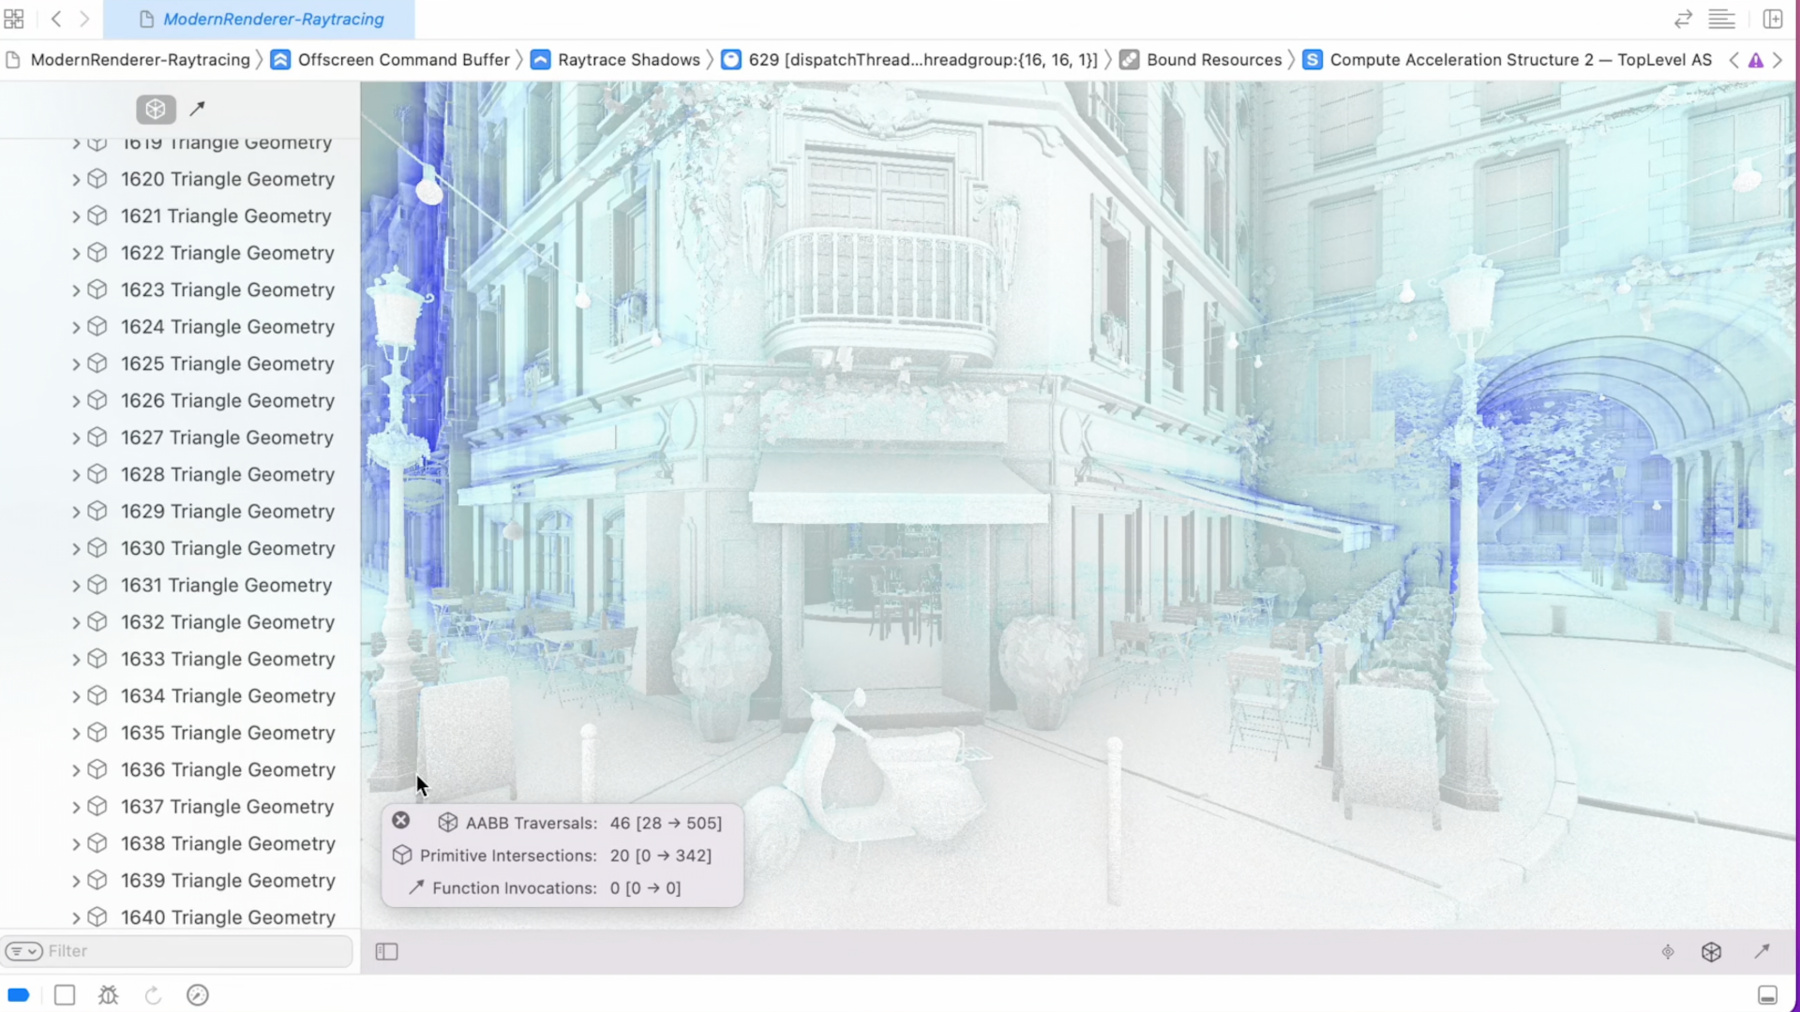Screen dimensions: 1800x1012
Task: Select 1635 Triangle Geometry row
Action: pos(180,733)
